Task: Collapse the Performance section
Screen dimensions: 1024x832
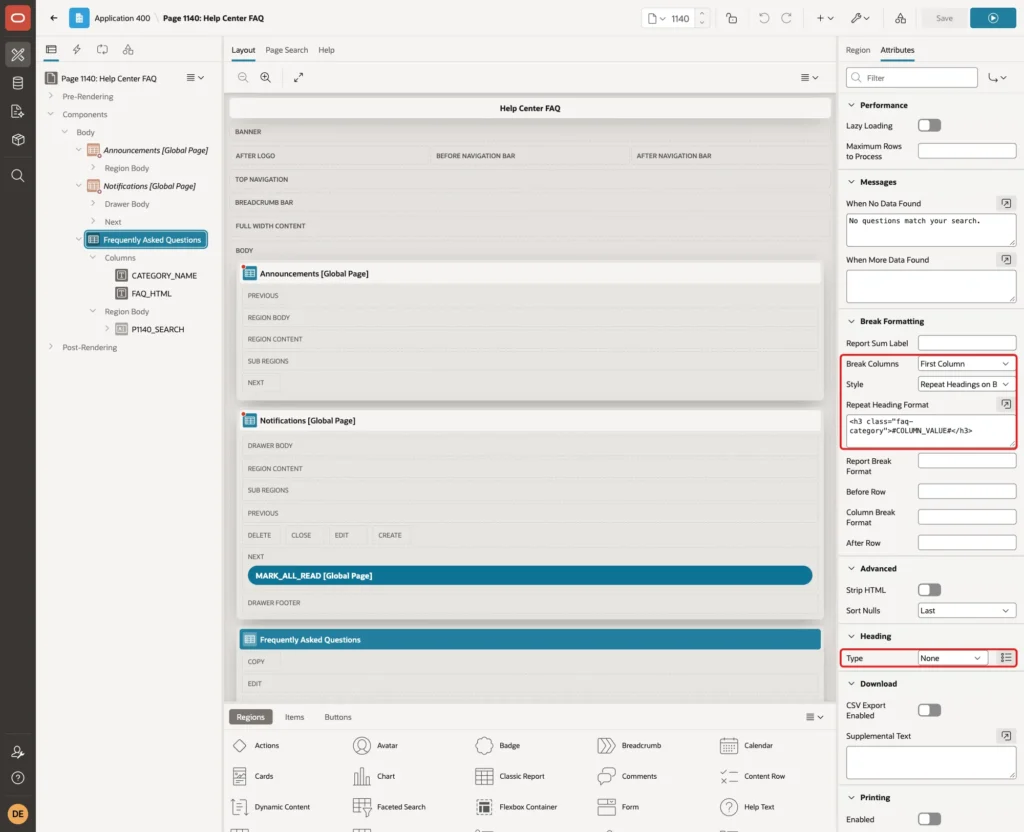Action: coord(851,105)
